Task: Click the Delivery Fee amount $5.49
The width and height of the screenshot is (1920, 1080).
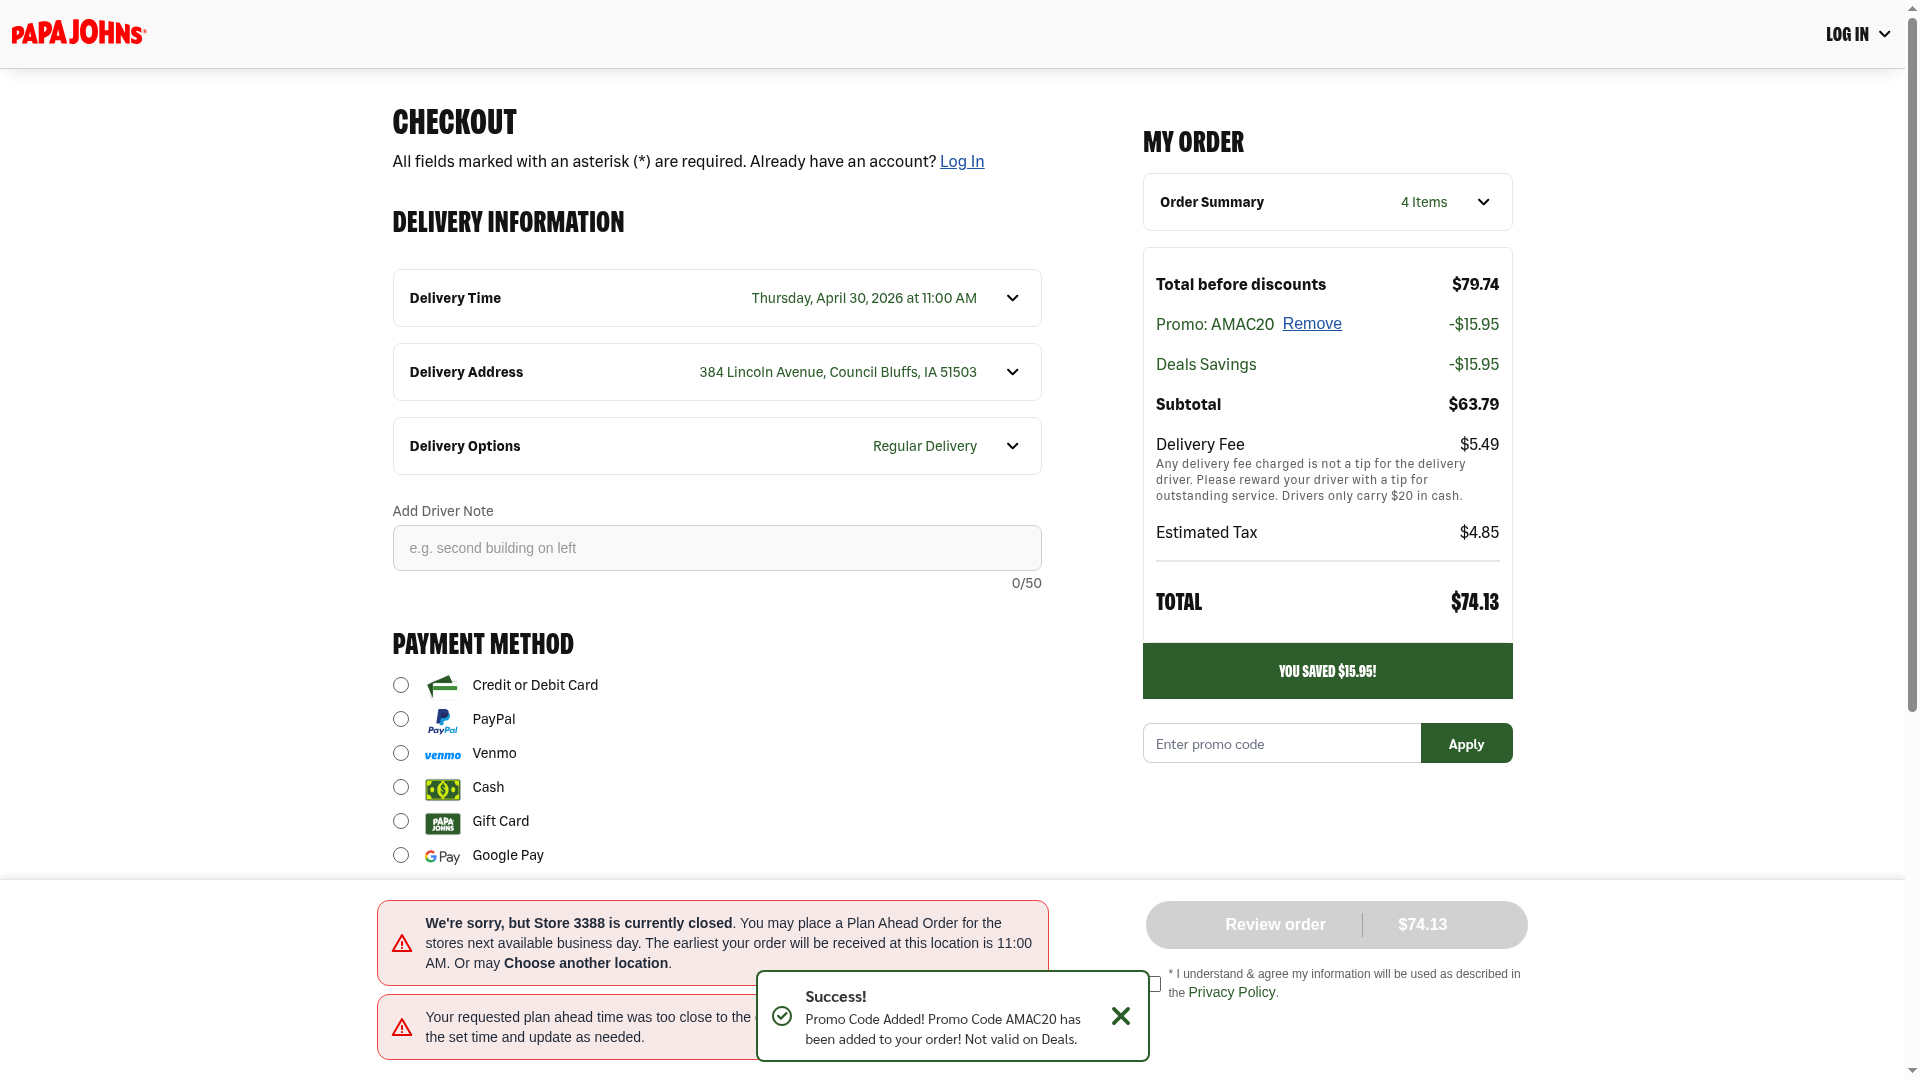Action: click(x=1480, y=444)
